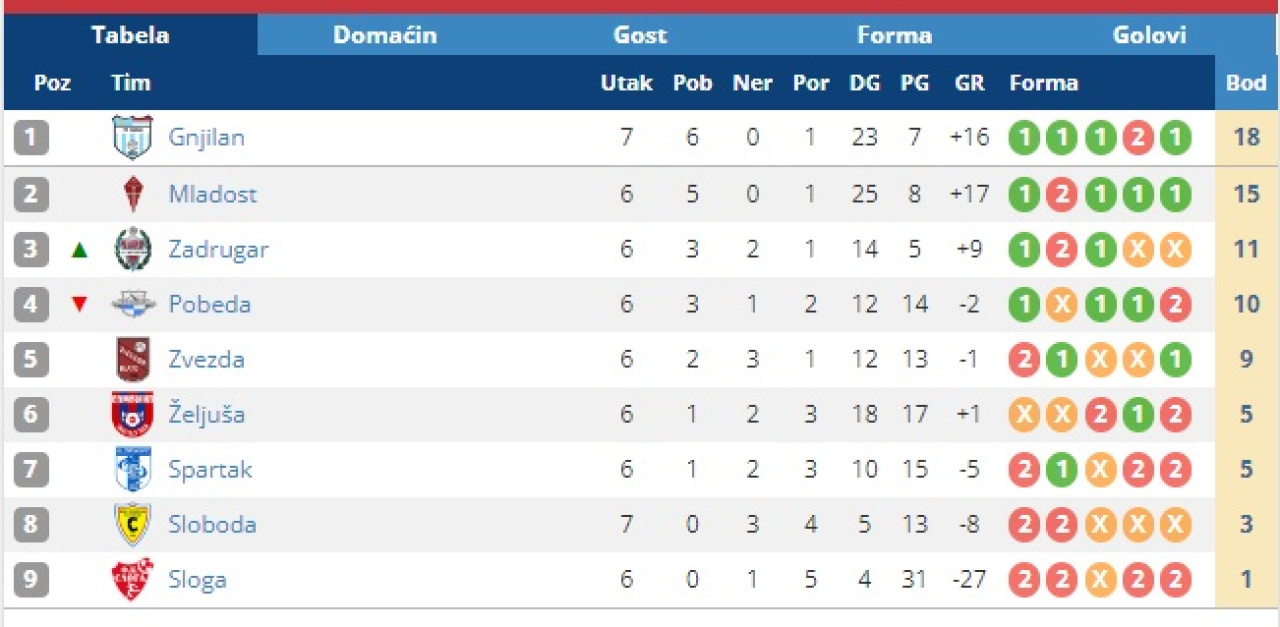Click the Željuša team badge

[132, 414]
